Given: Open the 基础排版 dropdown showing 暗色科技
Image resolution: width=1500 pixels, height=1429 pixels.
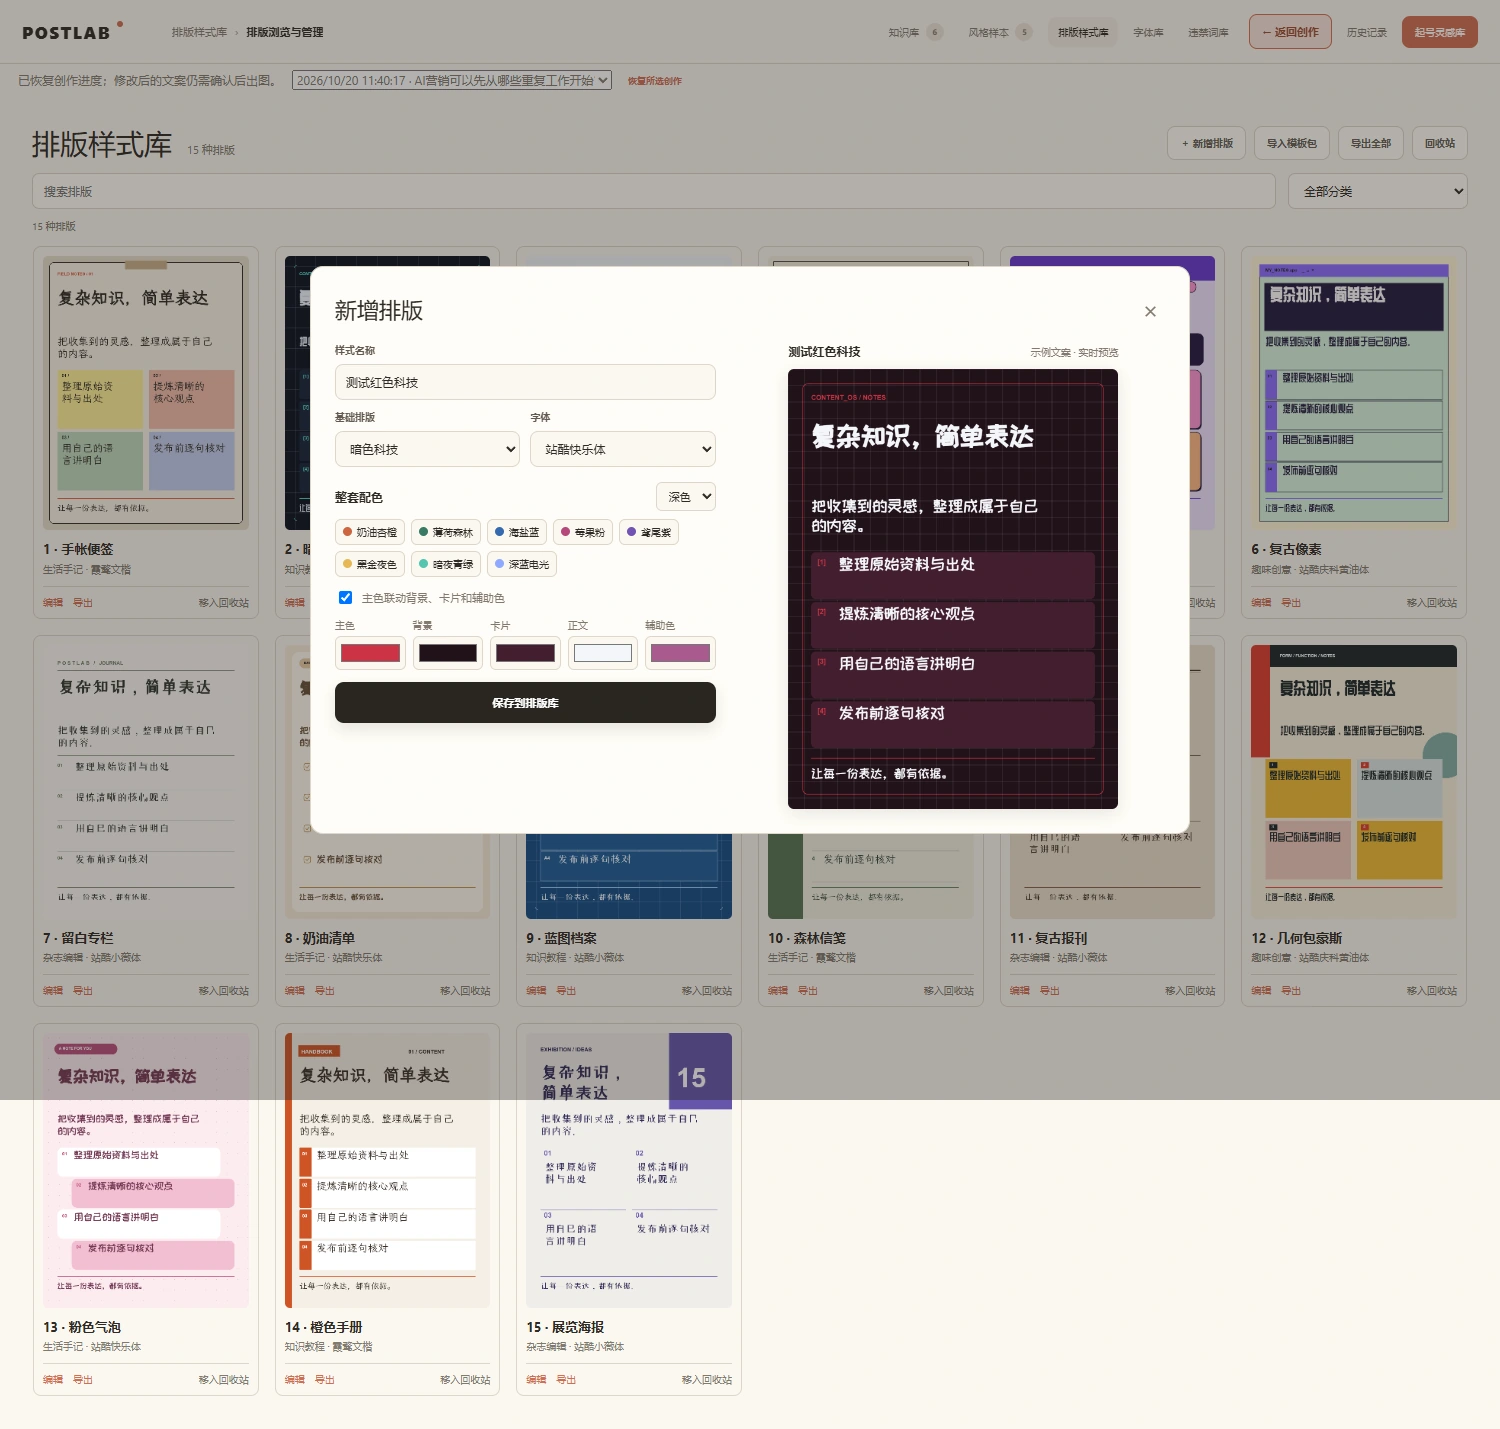Looking at the screenshot, I should 427,449.
